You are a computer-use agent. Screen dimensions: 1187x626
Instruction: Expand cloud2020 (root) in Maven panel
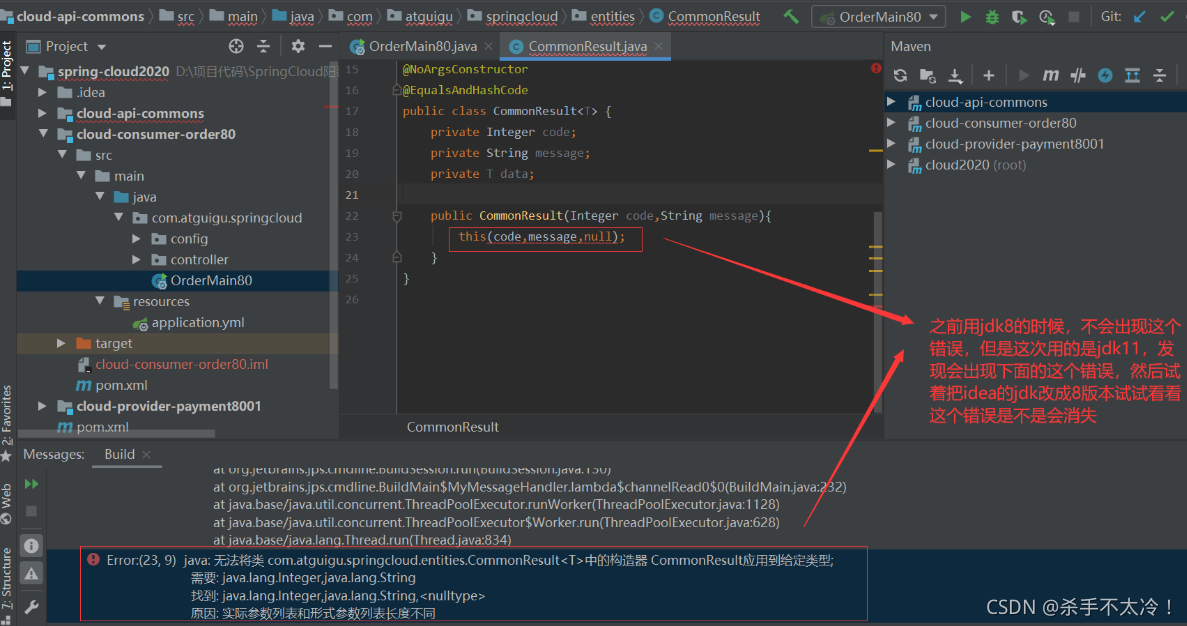(892, 164)
